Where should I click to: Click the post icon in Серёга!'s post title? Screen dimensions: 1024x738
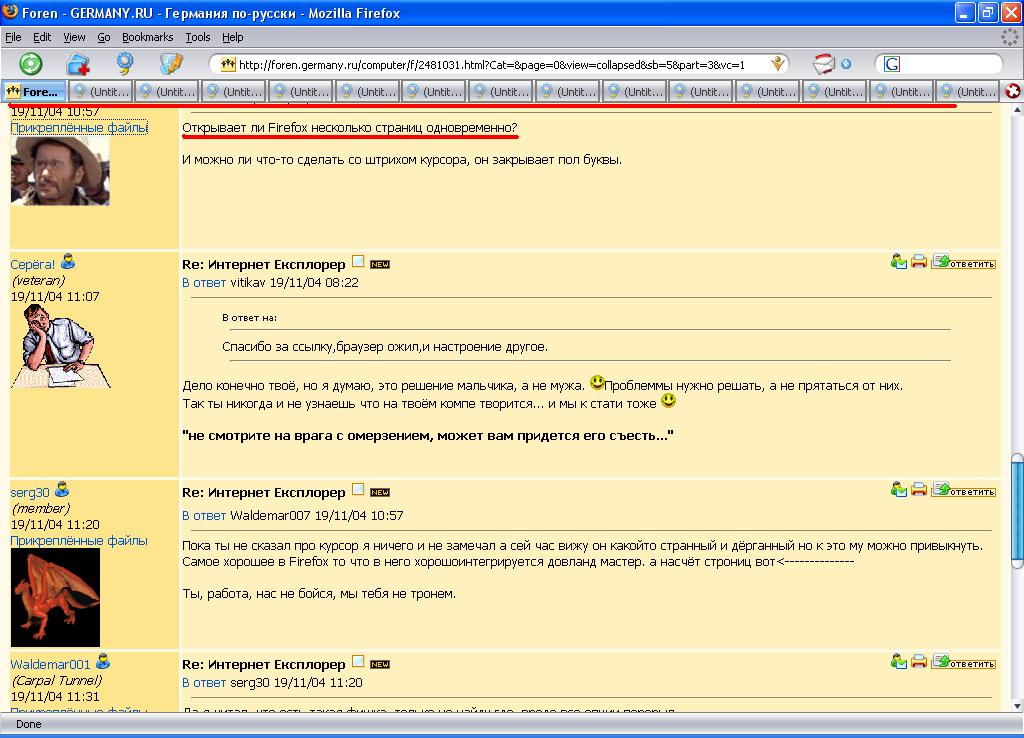[x=358, y=261]
